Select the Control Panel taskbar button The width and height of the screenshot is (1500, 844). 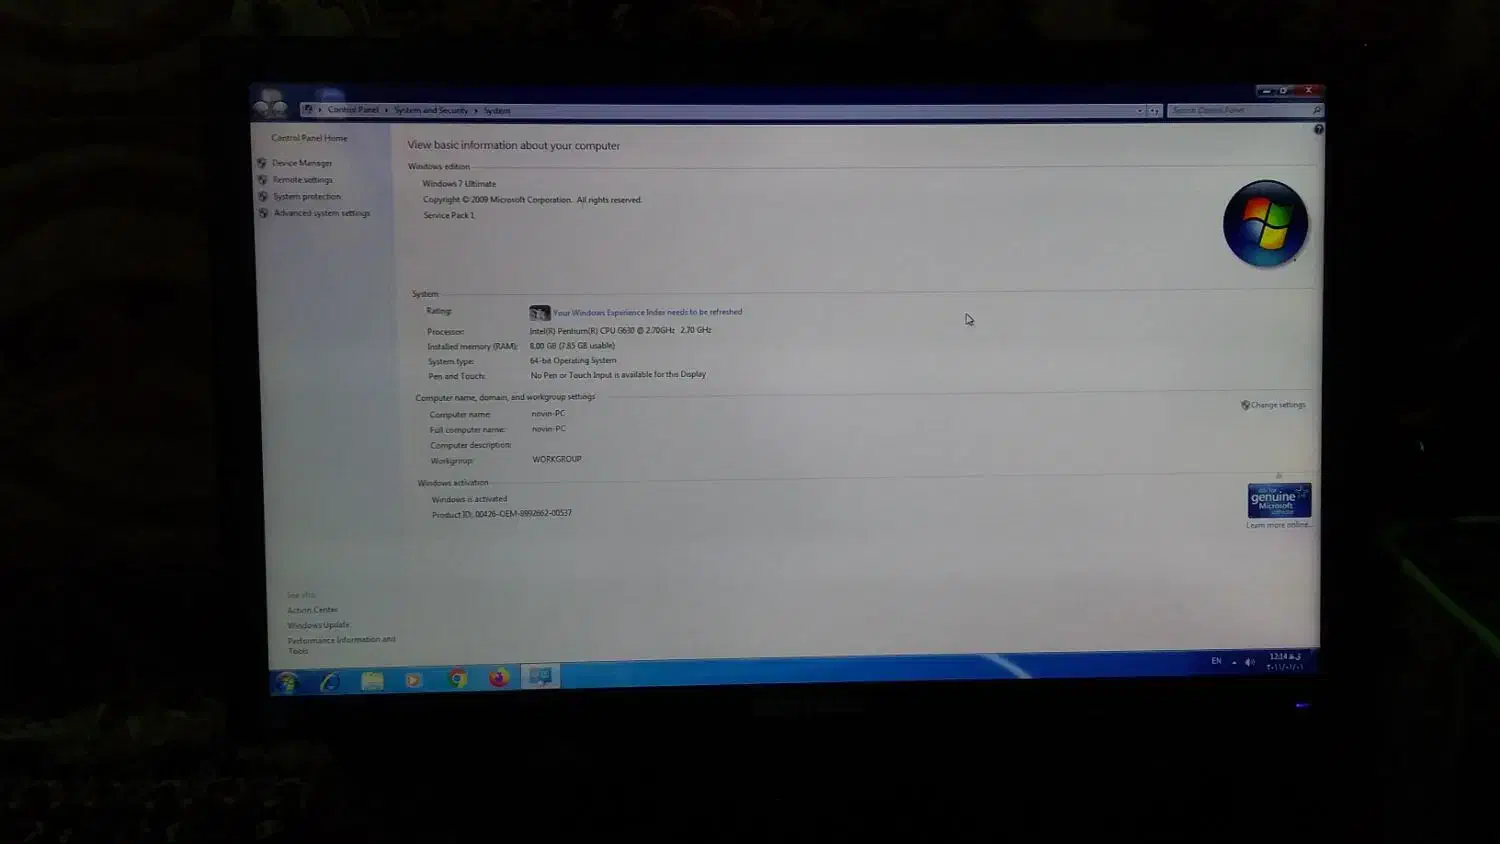[x=541, y=677]
